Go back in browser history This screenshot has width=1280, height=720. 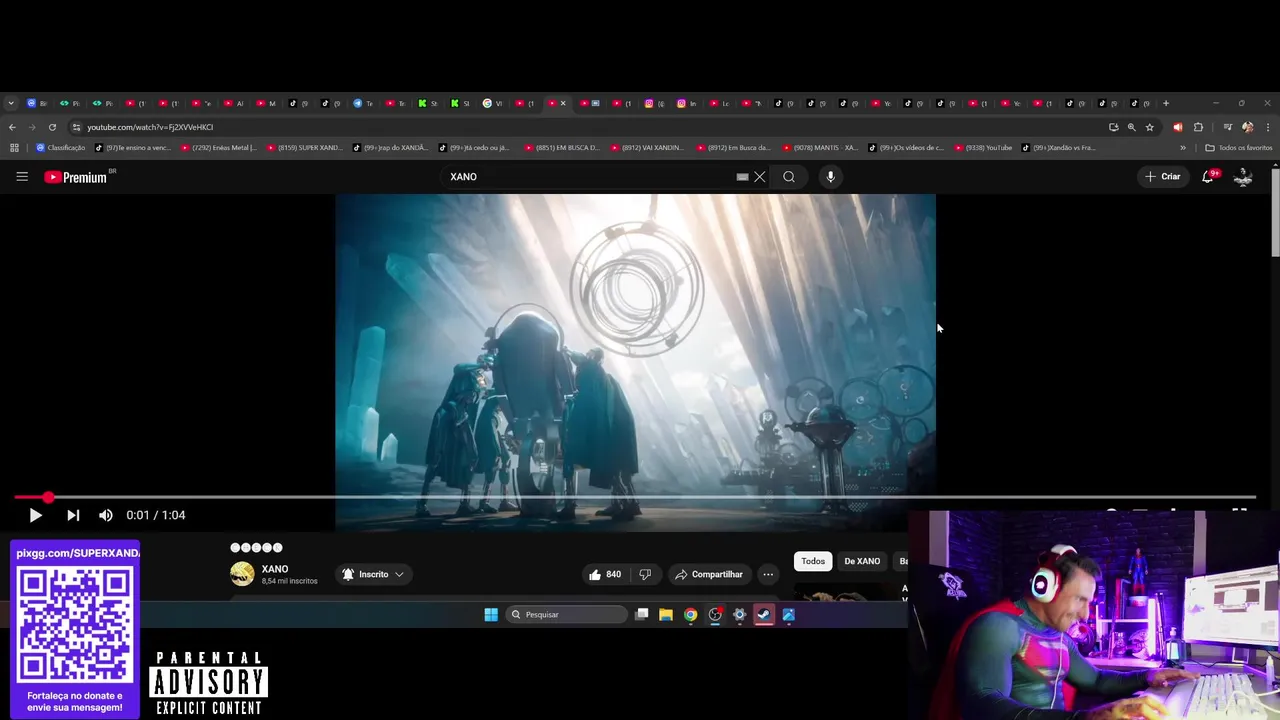12,127
